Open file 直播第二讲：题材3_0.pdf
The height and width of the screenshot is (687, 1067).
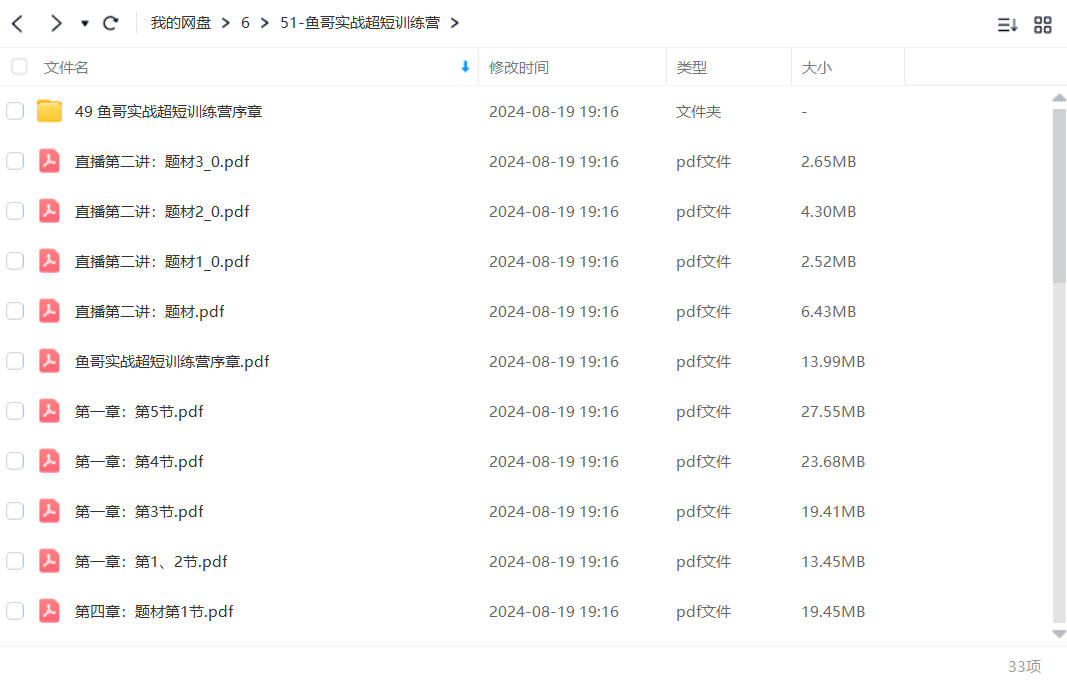coord(162,161)
